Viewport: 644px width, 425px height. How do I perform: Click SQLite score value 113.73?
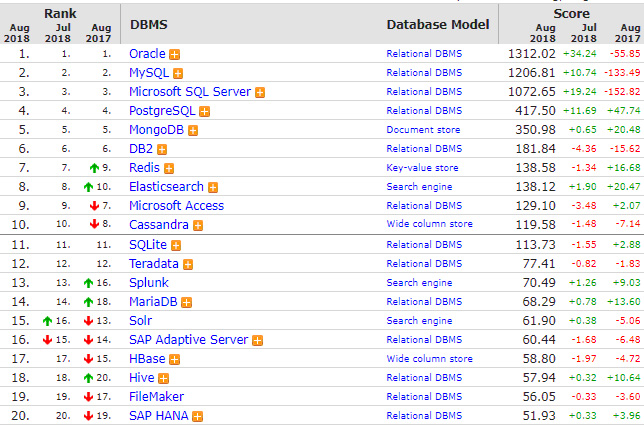[x=536, y=245]
